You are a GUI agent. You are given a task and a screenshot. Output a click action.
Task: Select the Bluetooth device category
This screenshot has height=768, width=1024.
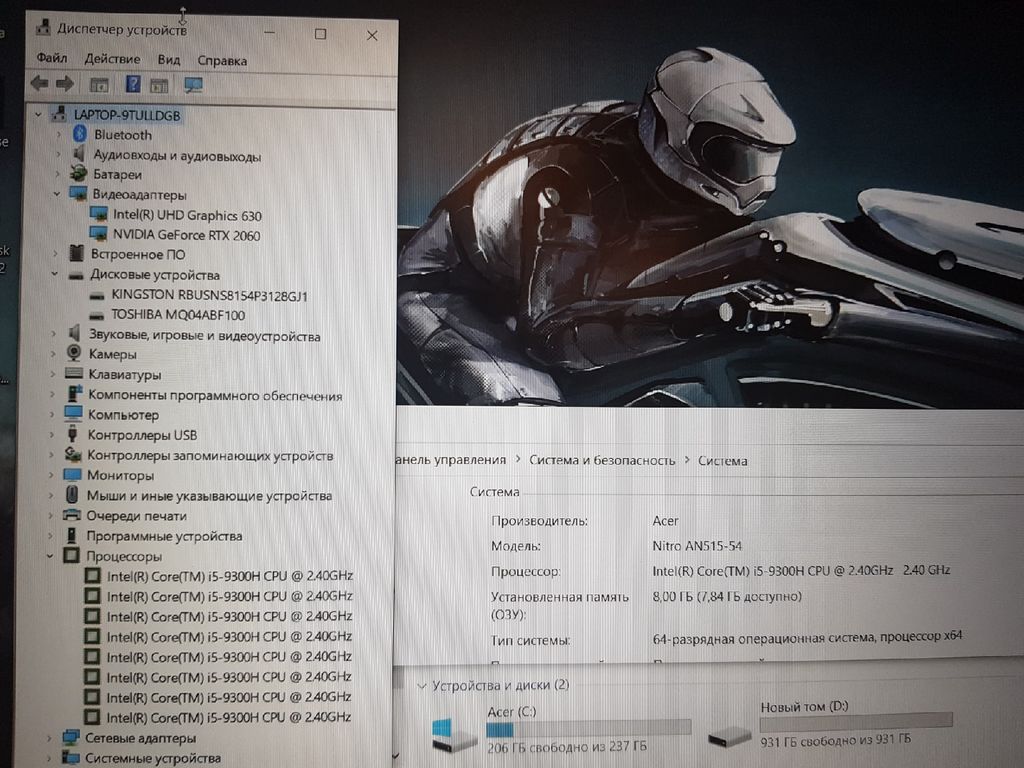click(x=122, y=135)
